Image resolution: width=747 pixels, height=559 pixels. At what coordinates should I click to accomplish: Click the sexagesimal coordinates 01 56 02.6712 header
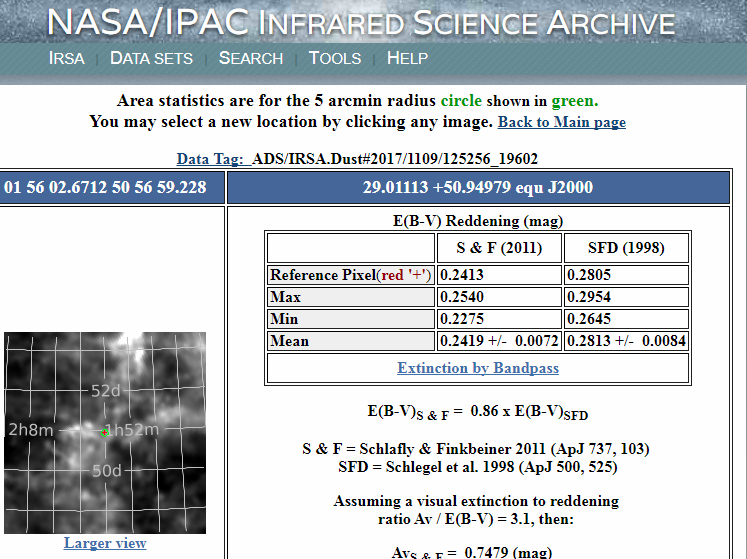tap(105, 187)
